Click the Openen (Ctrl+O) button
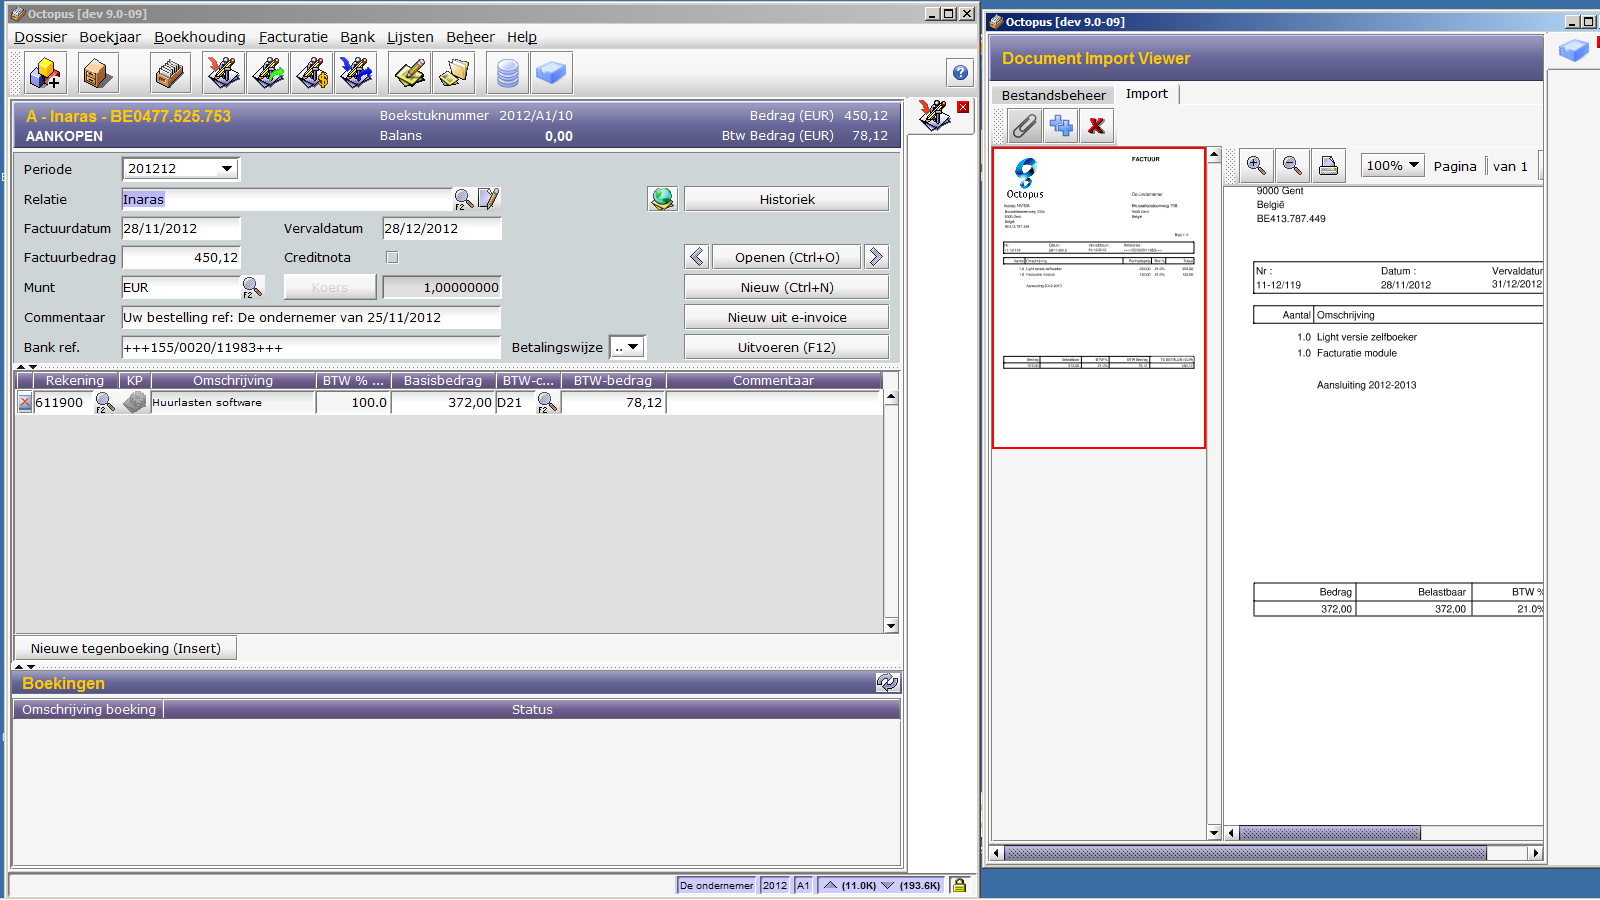The width and height of the screenshot is (1600, 900). 787,257
